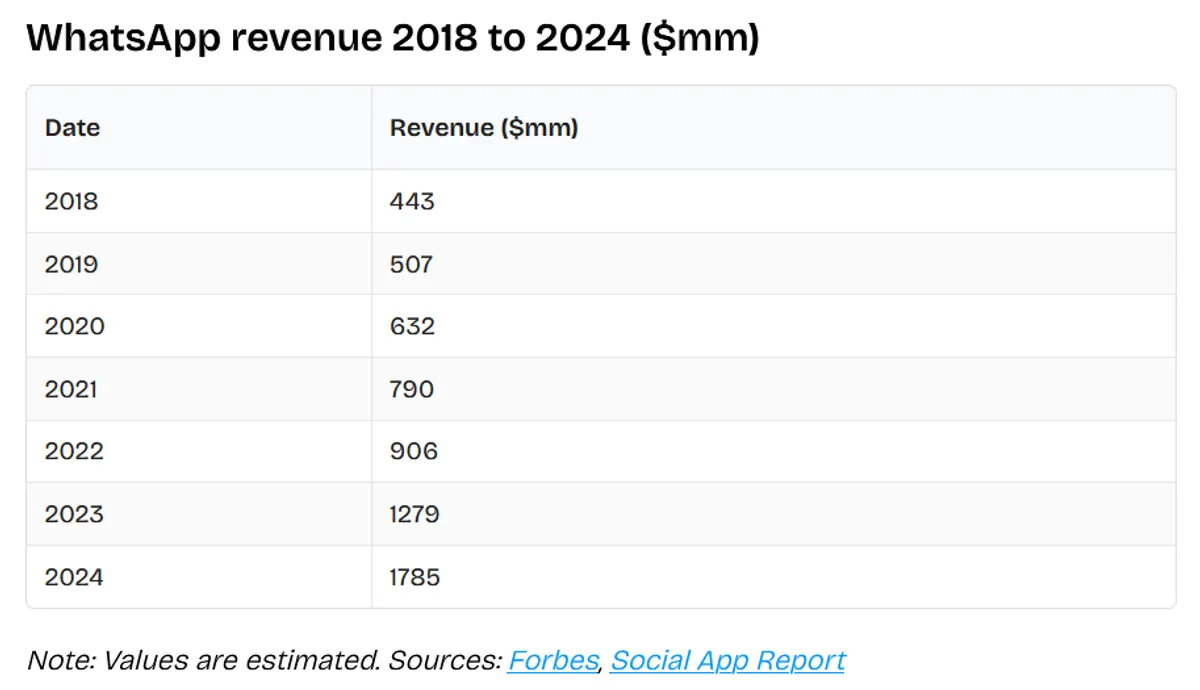
Task: Click revenue value 1279
Action: pos(415,514)
